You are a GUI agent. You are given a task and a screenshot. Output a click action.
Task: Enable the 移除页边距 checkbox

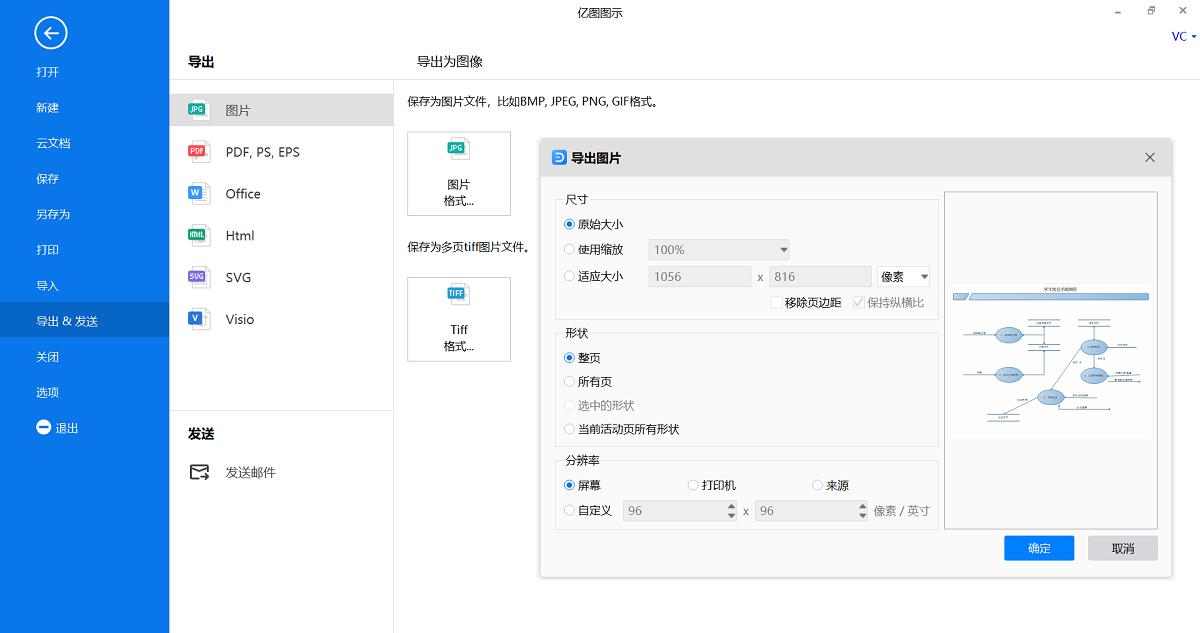(776, 302)
